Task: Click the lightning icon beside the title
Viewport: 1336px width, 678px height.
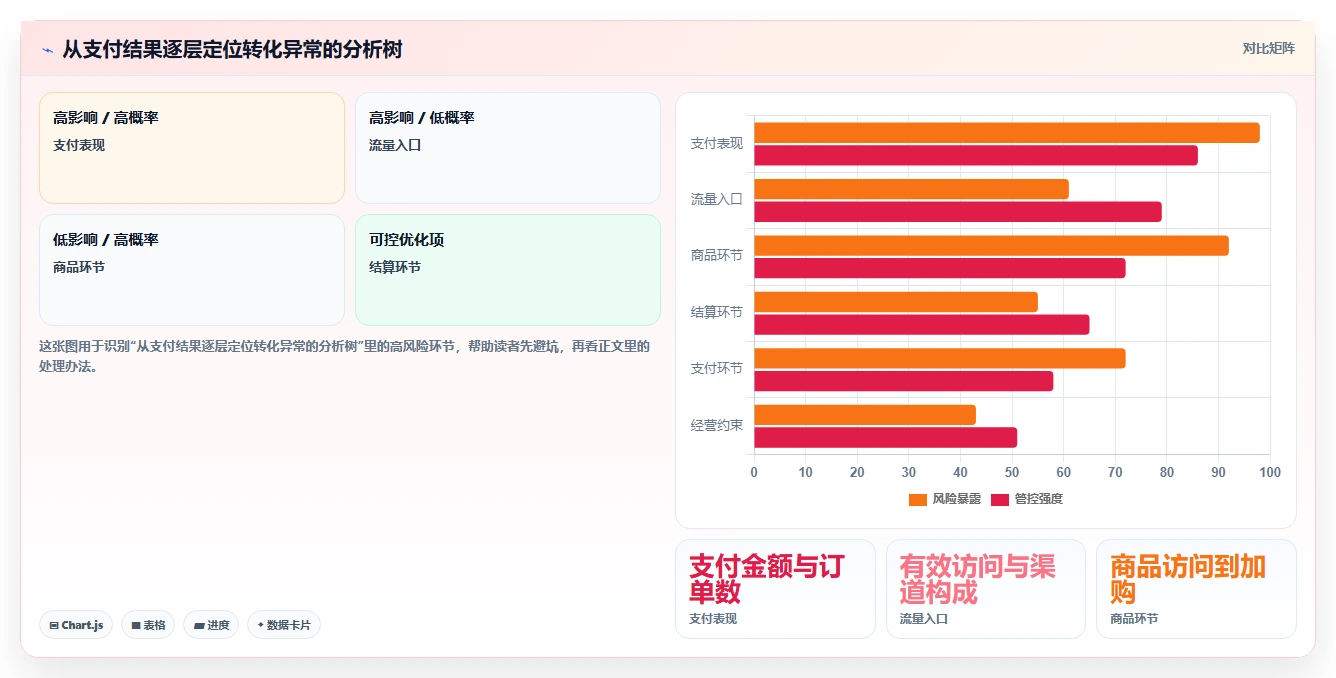Action: [47, 50]
